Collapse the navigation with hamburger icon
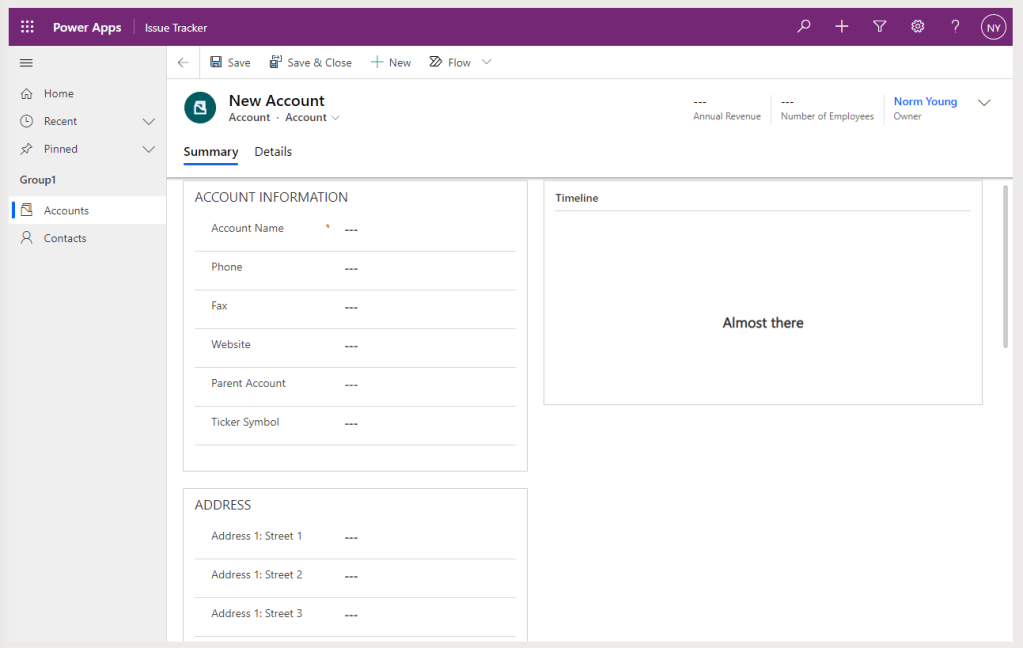The image size is (1023, 648). click(26, 62)
